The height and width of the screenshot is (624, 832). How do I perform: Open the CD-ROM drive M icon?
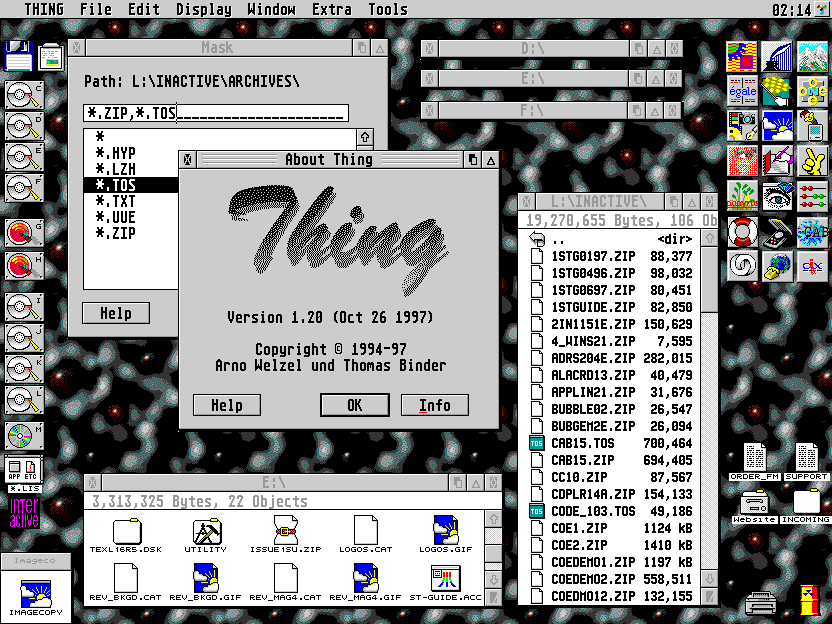point(24,435)
